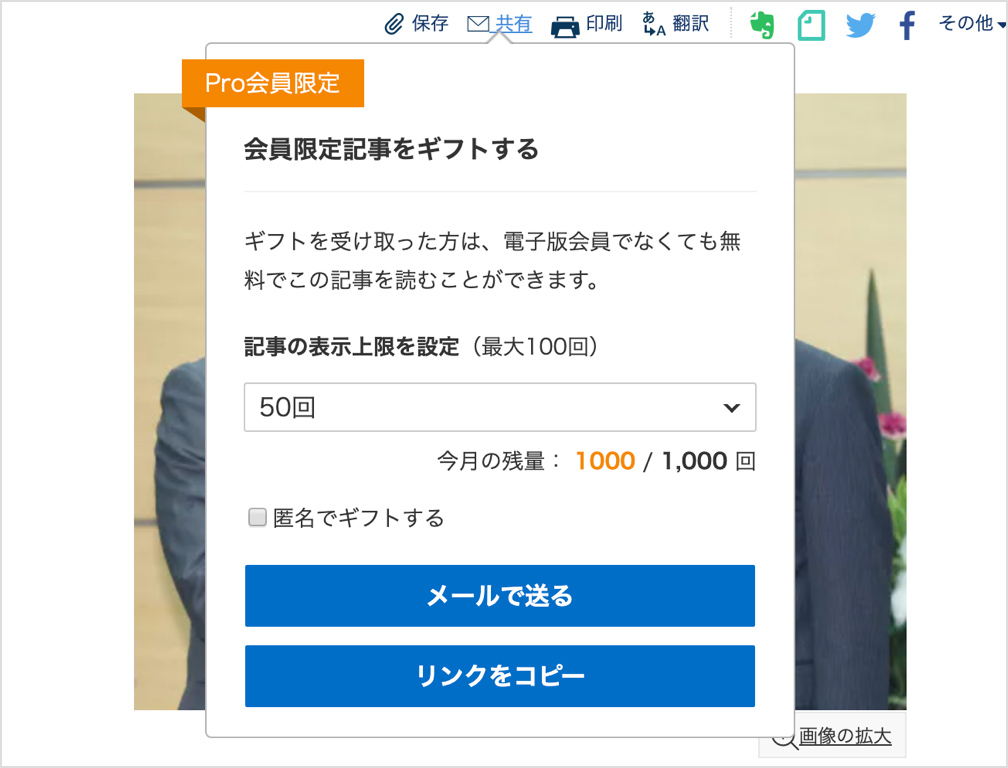Select 印刷 label in toolbar

(x=604, y=24)
